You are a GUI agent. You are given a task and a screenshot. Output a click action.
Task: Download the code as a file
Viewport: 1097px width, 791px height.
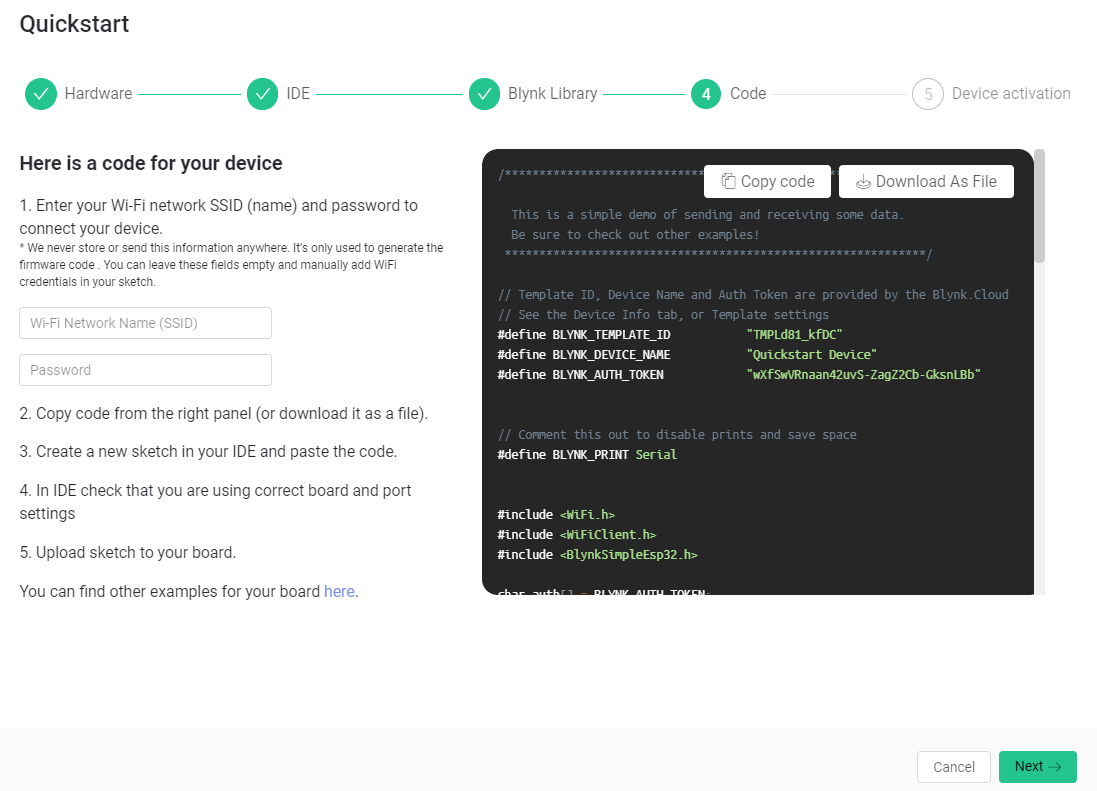tap(926, 182)
